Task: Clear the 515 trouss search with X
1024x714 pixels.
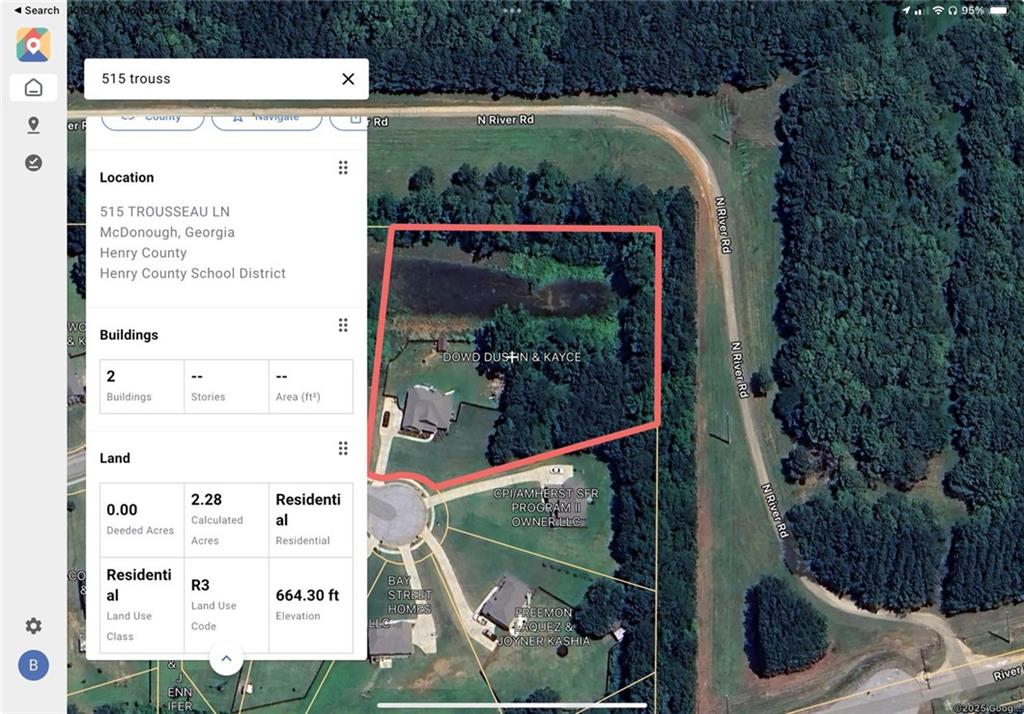Action: pyautogui.click(x=348, y=79)
